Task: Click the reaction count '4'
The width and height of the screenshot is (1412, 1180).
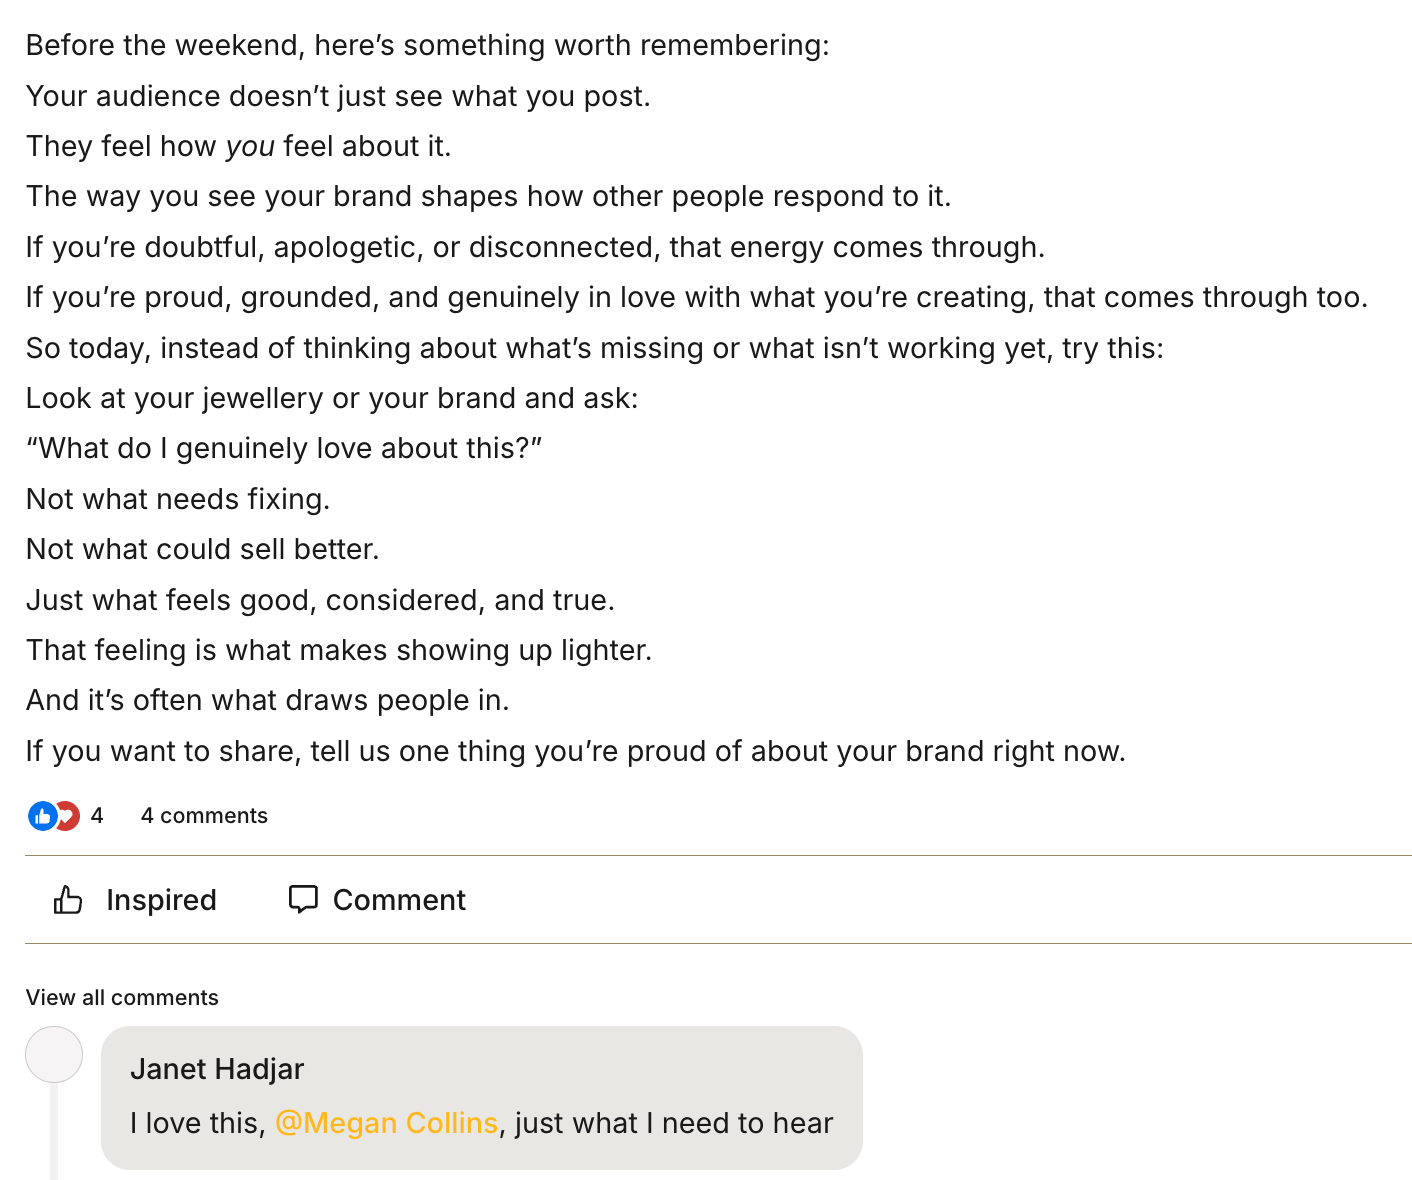Action: (97, 816)
